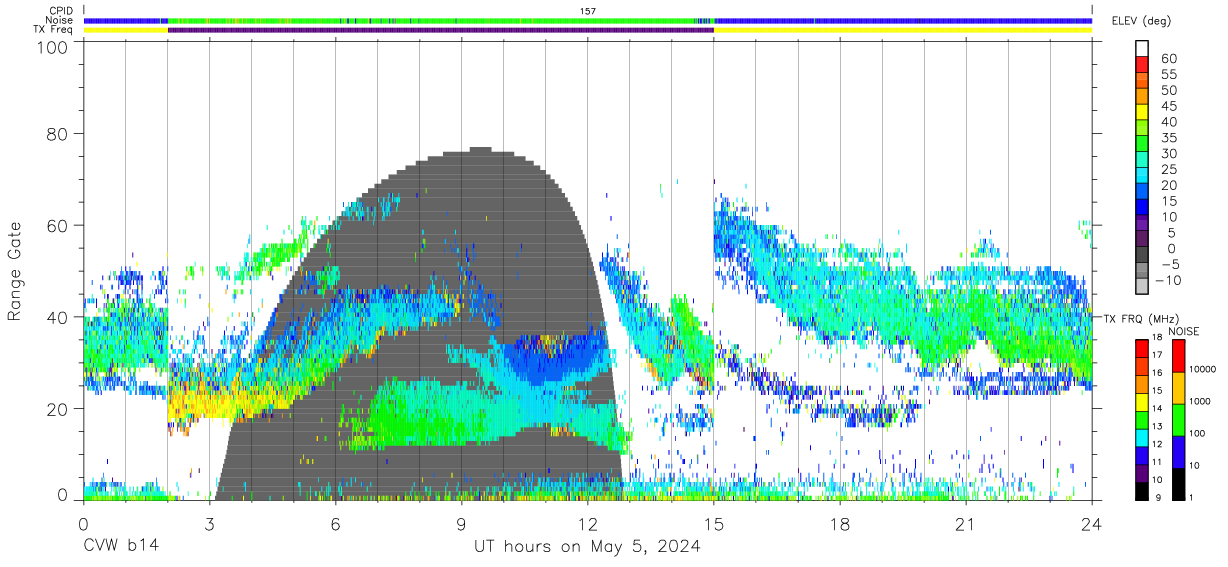
Task: Click the elevation label 60 on colorbar
Action: [x=1169, y=58]
